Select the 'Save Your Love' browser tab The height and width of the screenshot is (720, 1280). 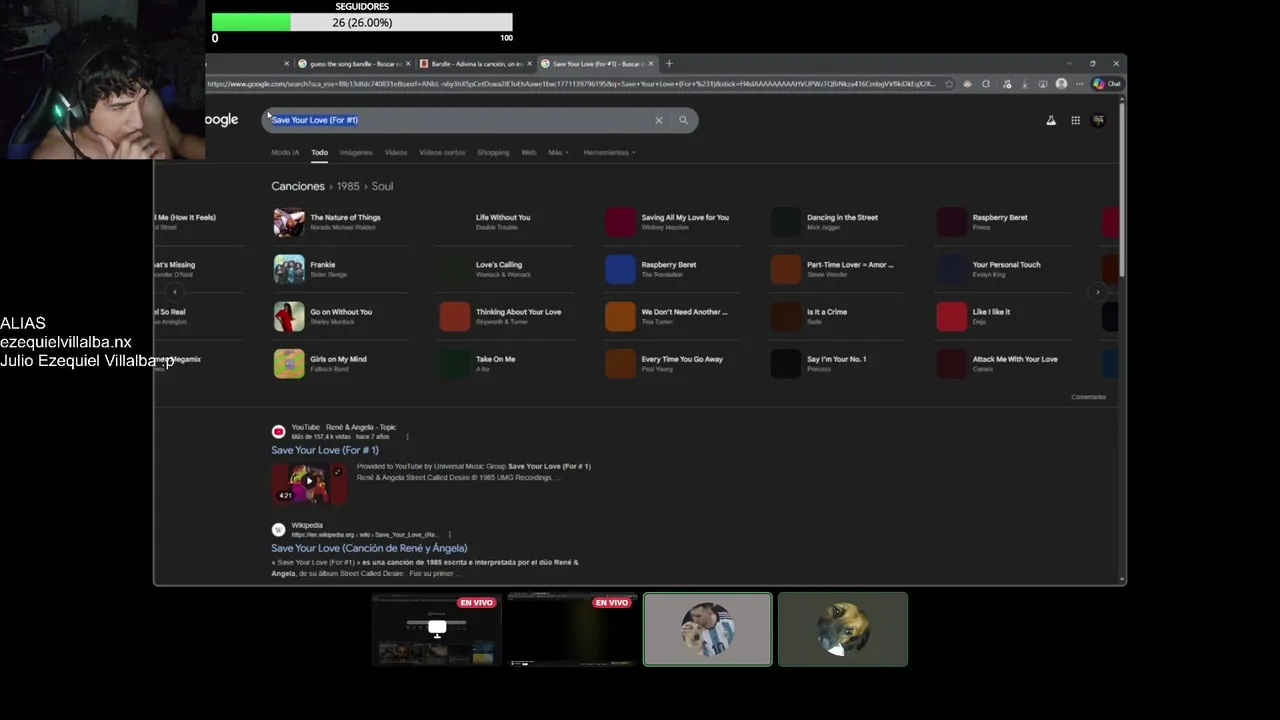[x=597, y=64]
